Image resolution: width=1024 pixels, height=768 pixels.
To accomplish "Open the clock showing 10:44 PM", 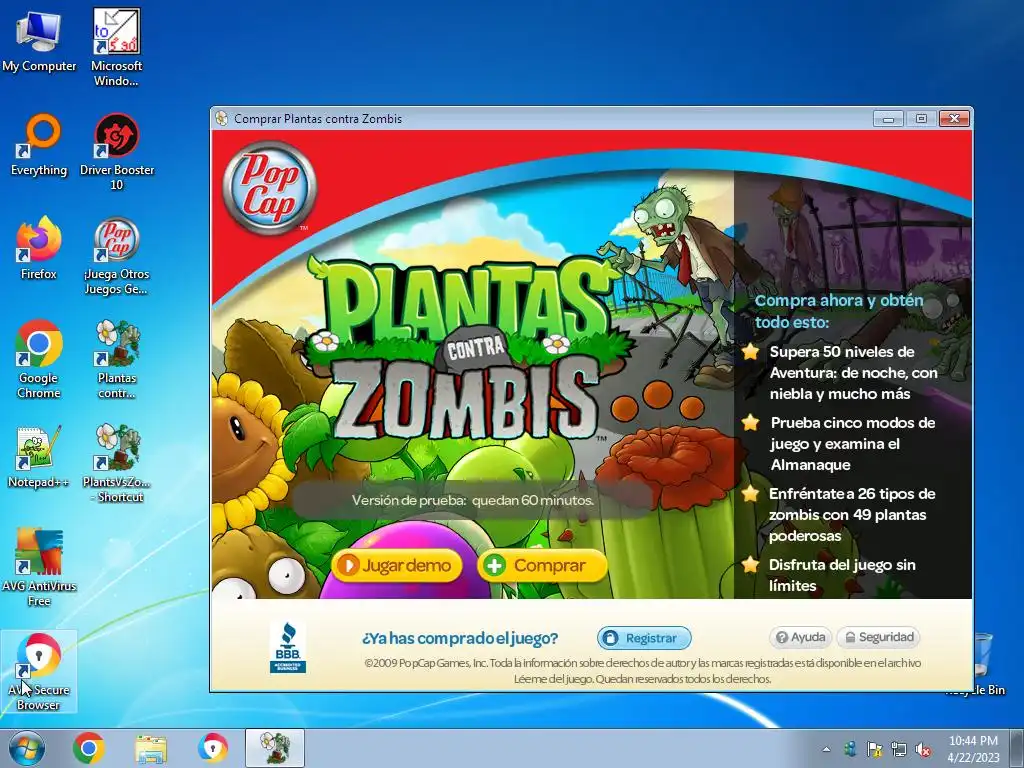I will point(974,749).
